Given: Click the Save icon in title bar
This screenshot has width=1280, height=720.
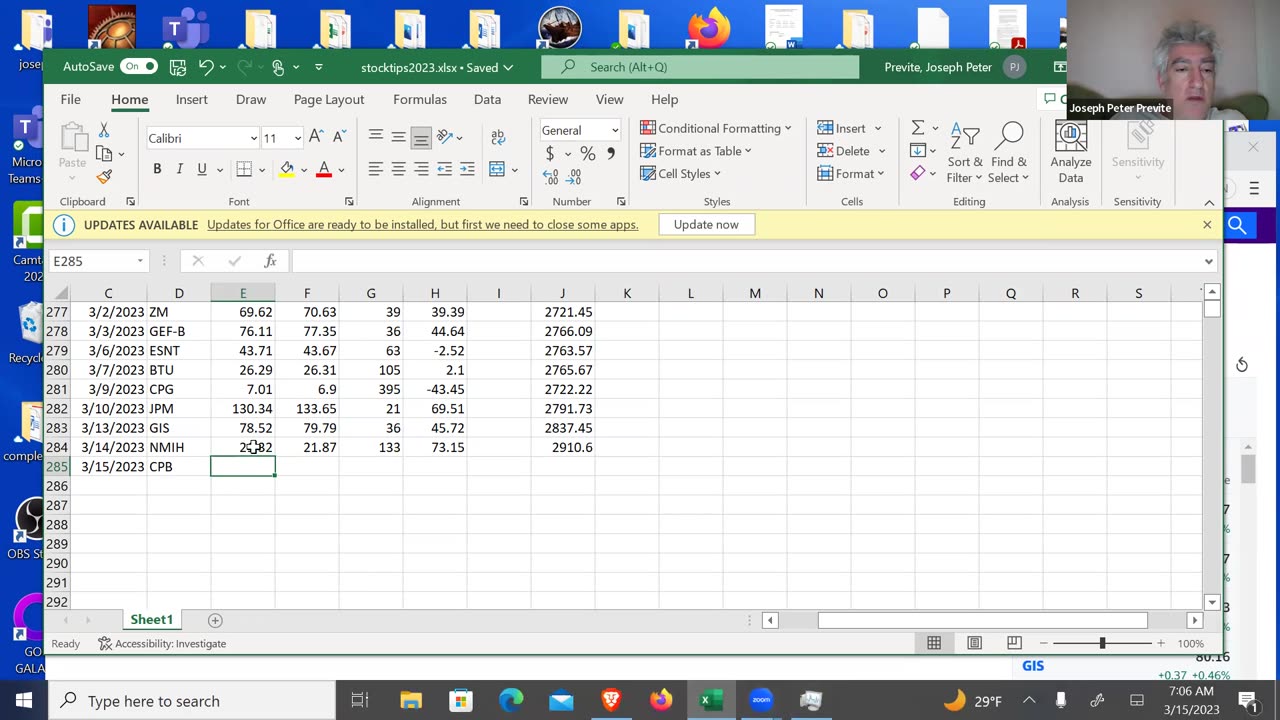Looking at the screenshot, I should 178,67.
